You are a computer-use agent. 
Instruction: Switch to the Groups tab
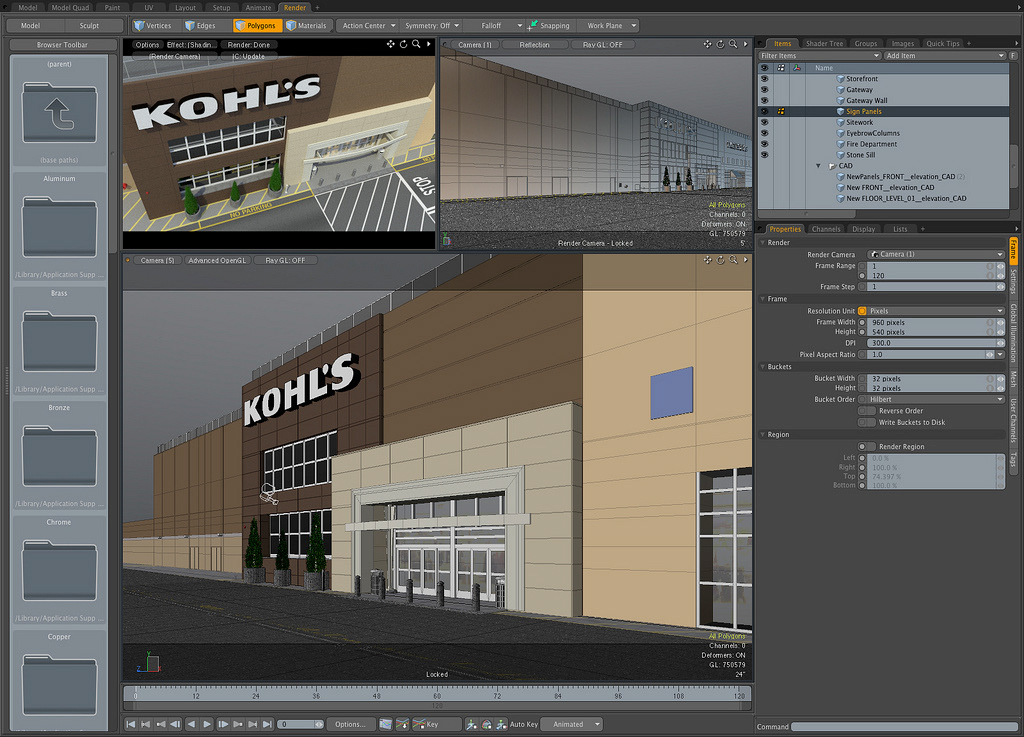(x=866, y=44)
